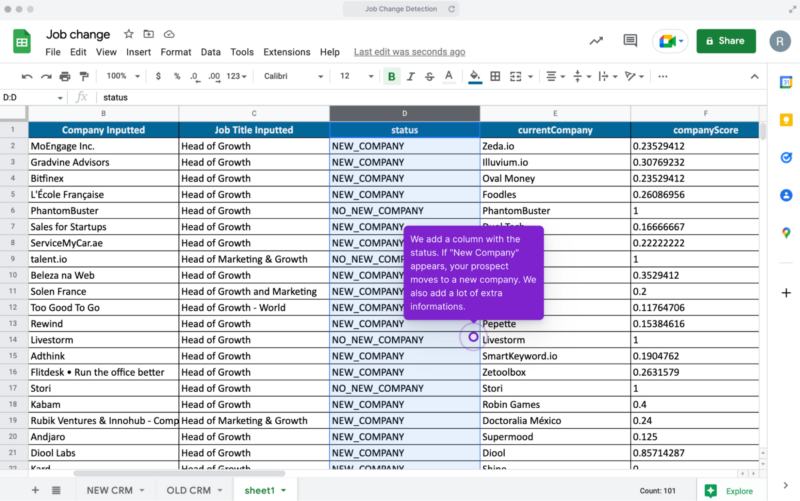Show all sheets list icon

56,490
